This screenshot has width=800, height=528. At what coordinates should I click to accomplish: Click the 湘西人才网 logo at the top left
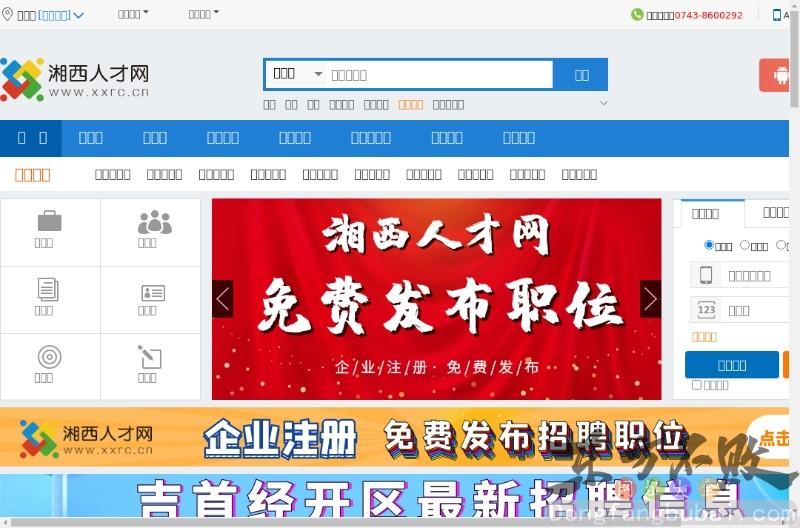tap(75, 79)
